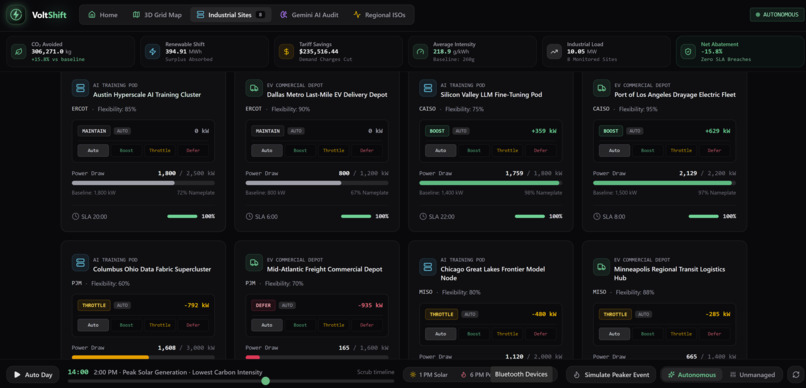This screenshot has width=806, height=388.
Task: Set Dallas Metro EV Depot to Defer
Action: click(x=367, y=151)
